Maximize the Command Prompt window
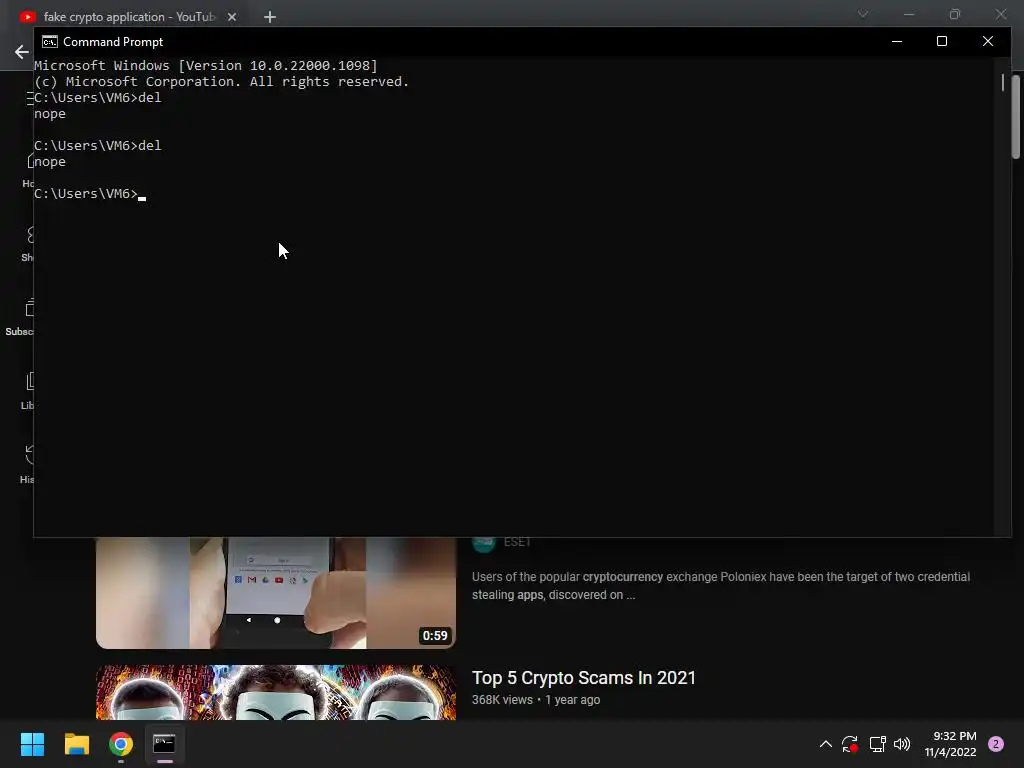This screenshot has width=1024, height=768. tap(942, 41)
